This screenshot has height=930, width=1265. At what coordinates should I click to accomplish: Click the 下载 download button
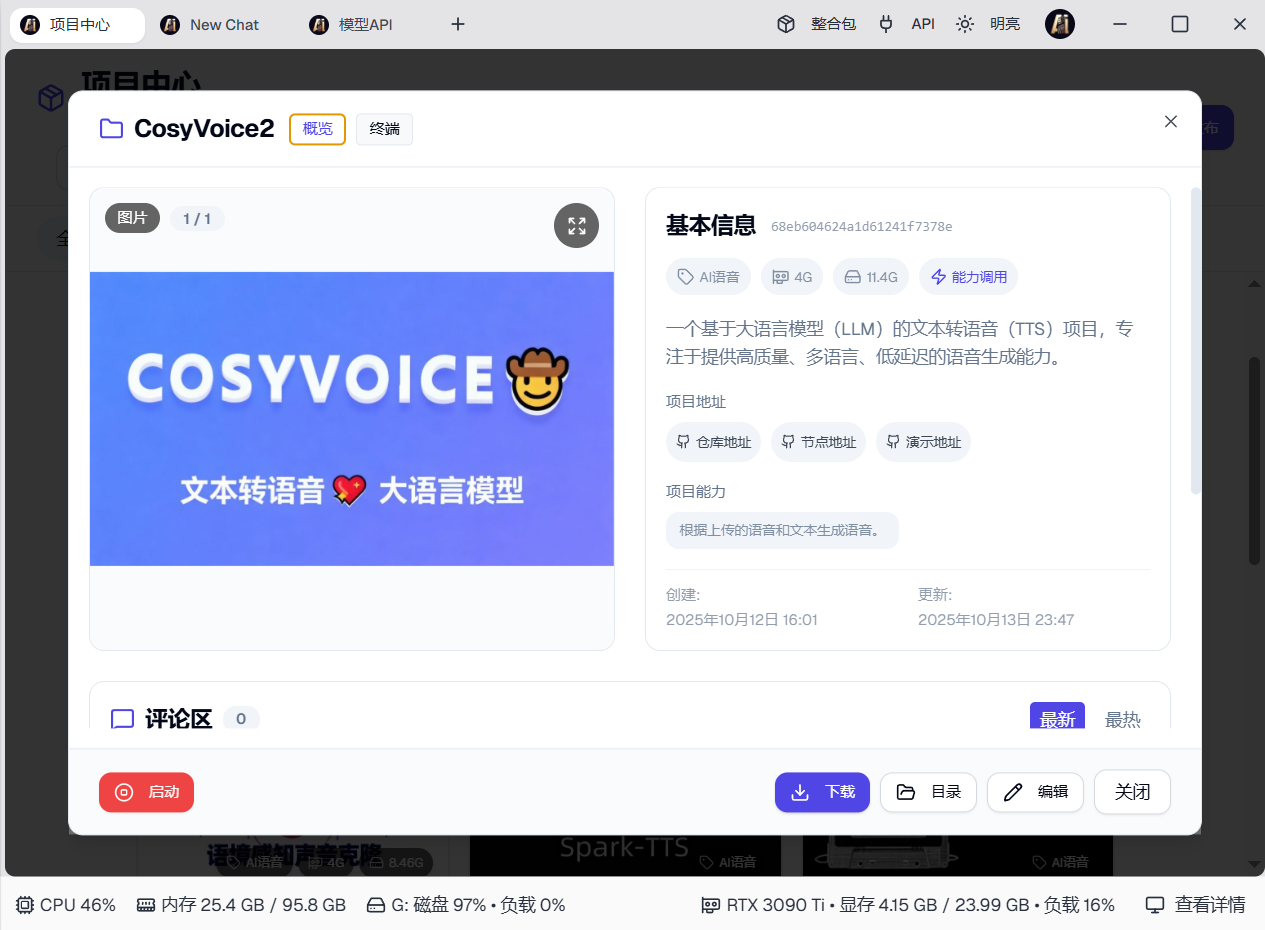(x=822, y=792)
